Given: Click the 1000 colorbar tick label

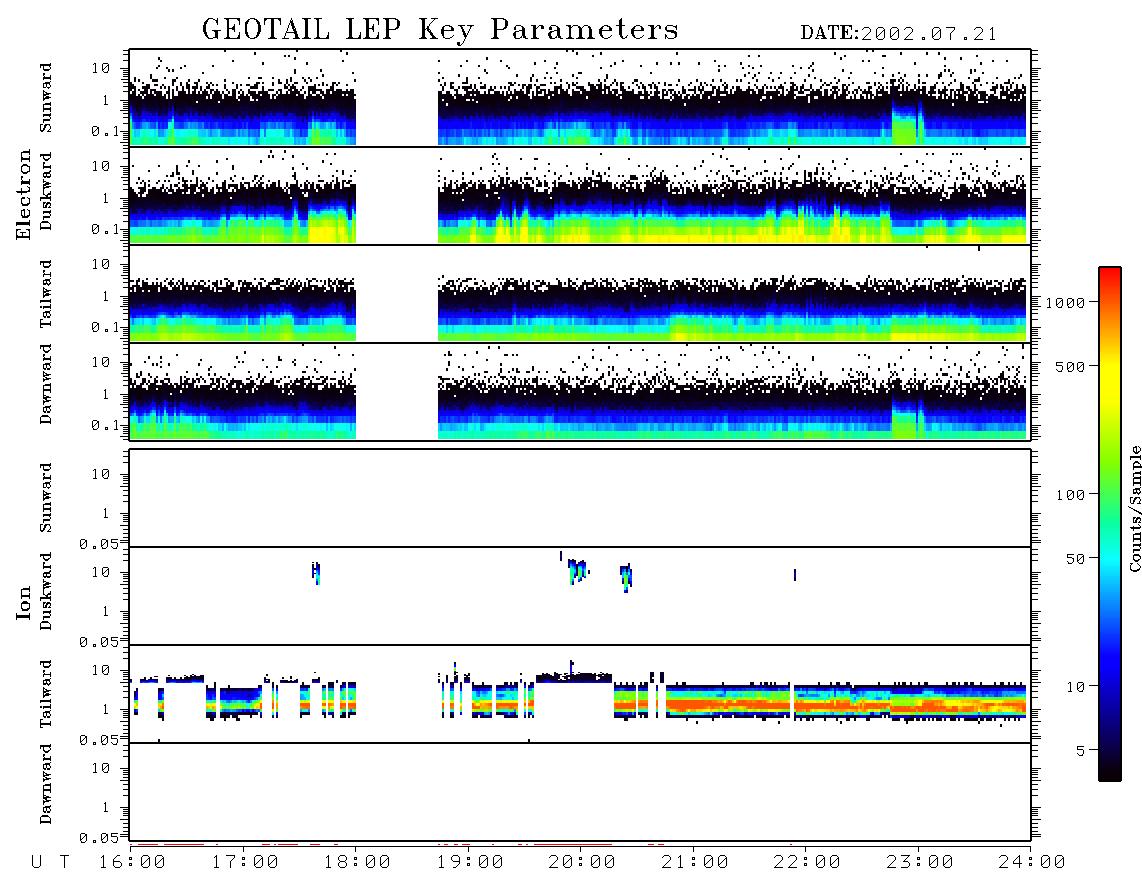Looking at the screenshot, I should point(1065,302).
